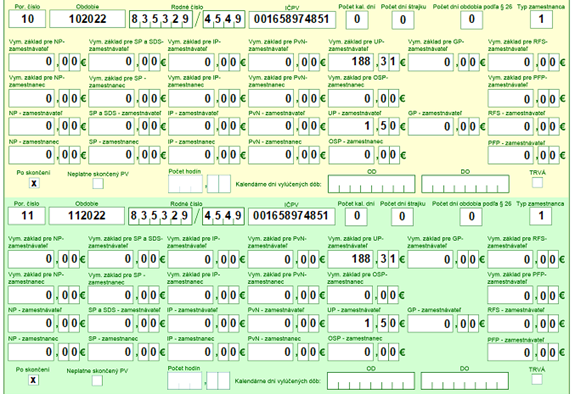
Task: Select the Obdobie field showing 112022
Action: tap(87, 216)
